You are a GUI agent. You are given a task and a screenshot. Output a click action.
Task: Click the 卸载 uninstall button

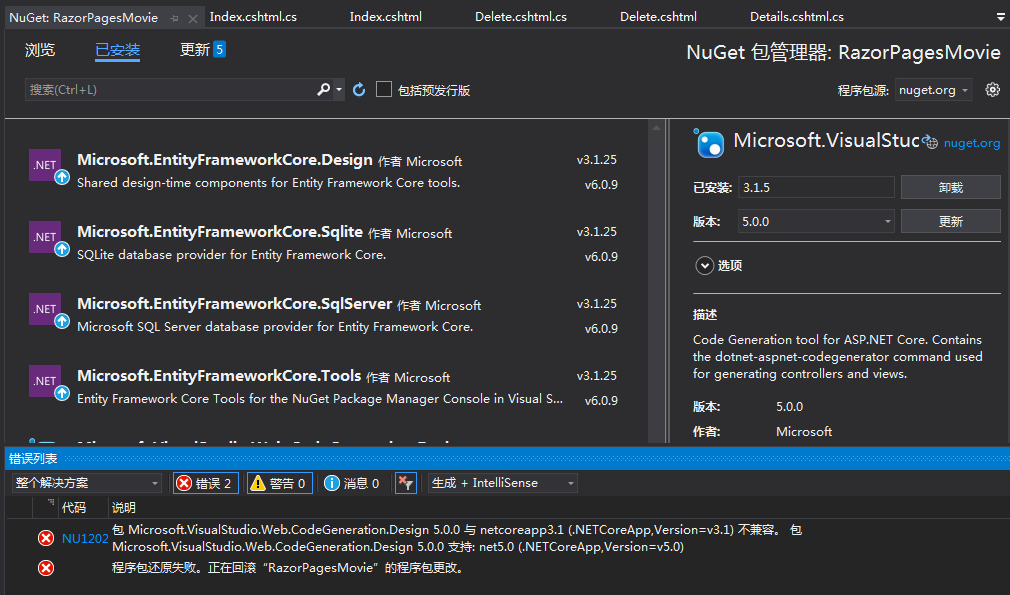pos(950,187)
